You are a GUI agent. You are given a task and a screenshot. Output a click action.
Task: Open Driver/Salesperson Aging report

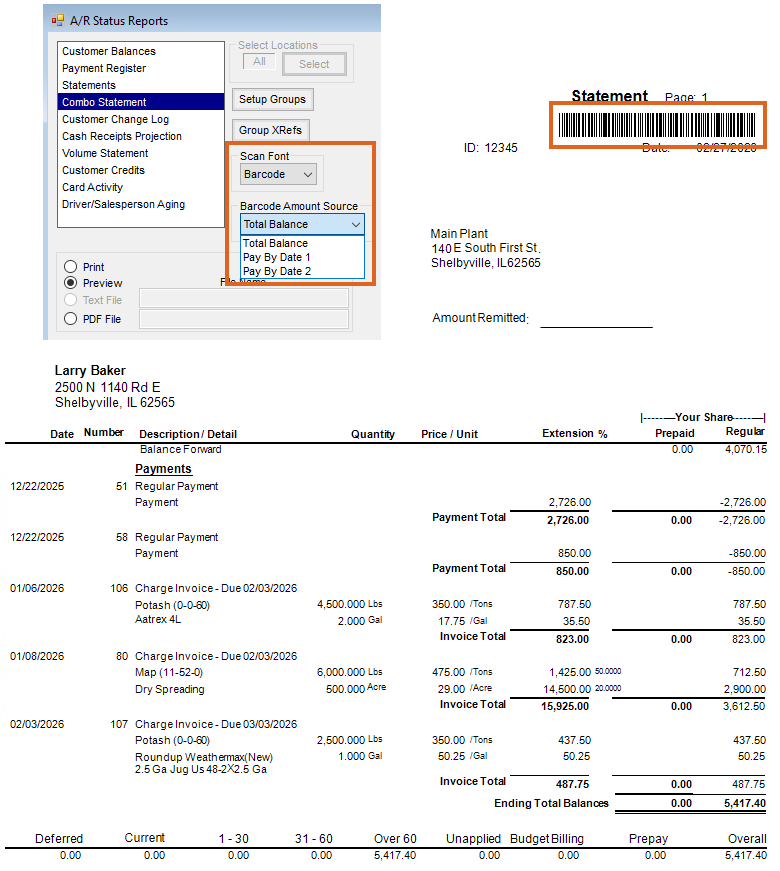(x=123, y=204)
